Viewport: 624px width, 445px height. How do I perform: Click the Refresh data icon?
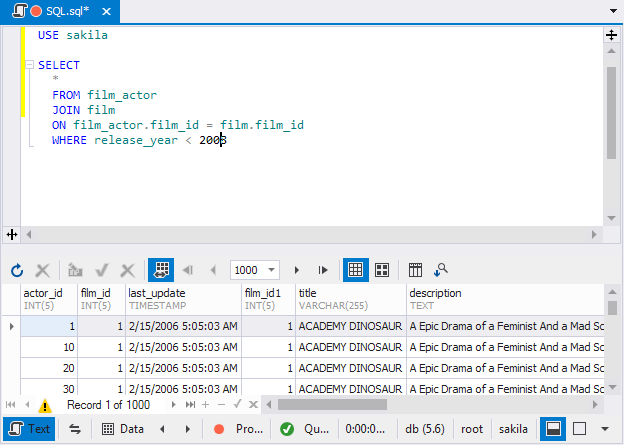pyautogui.click(x=17, y=271)
